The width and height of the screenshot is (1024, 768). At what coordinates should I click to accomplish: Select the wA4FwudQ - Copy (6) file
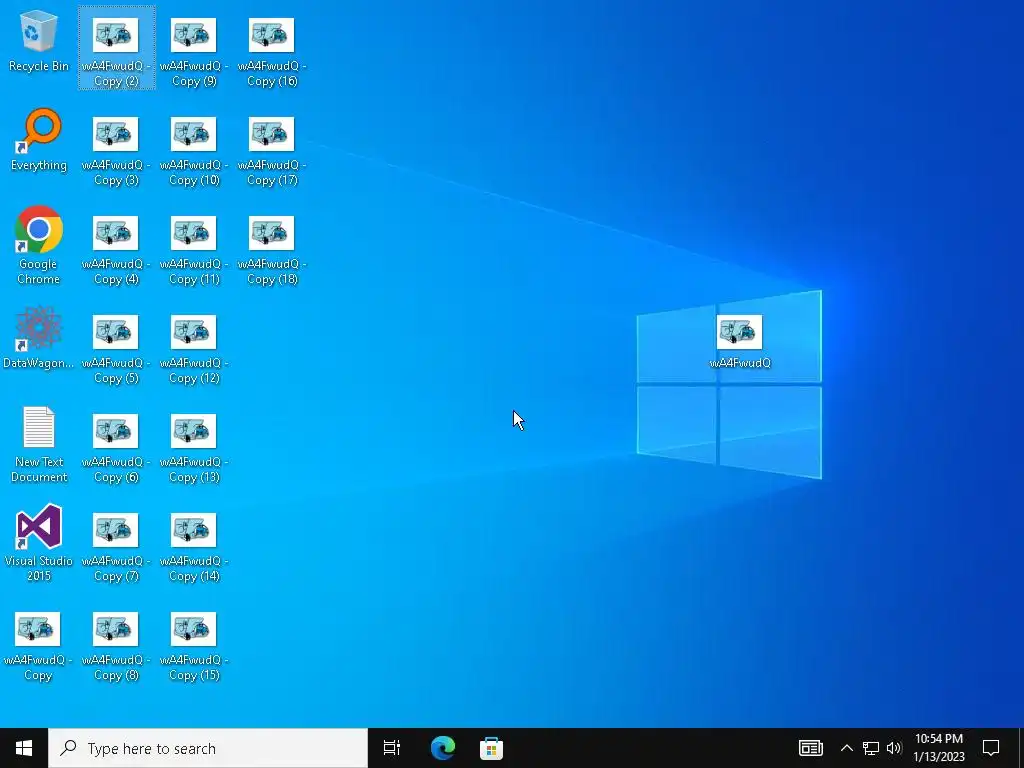[116, 449]
